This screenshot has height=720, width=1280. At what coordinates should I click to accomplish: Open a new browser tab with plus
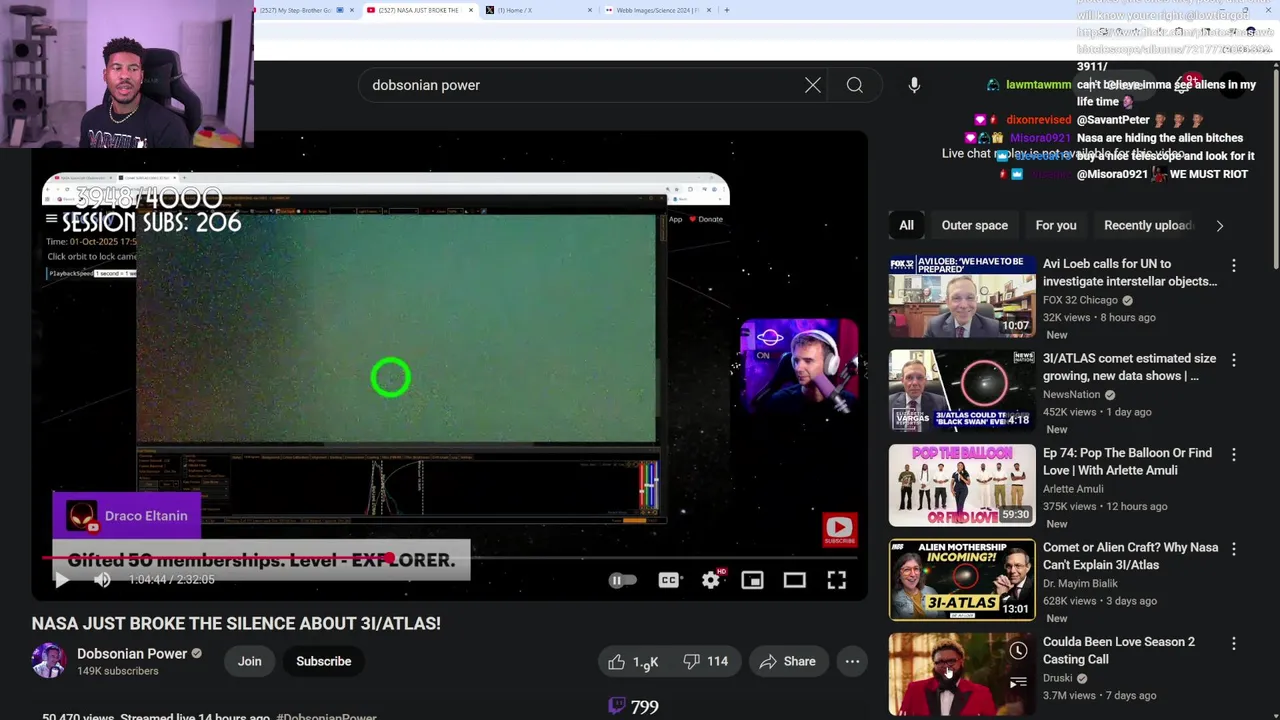pyautogui.click(x=727, y=10)
